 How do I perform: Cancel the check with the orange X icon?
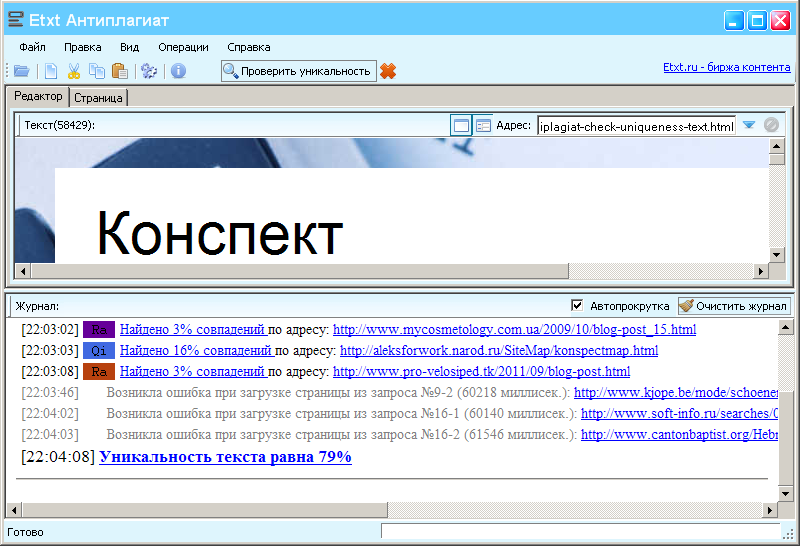click(388, 71)
